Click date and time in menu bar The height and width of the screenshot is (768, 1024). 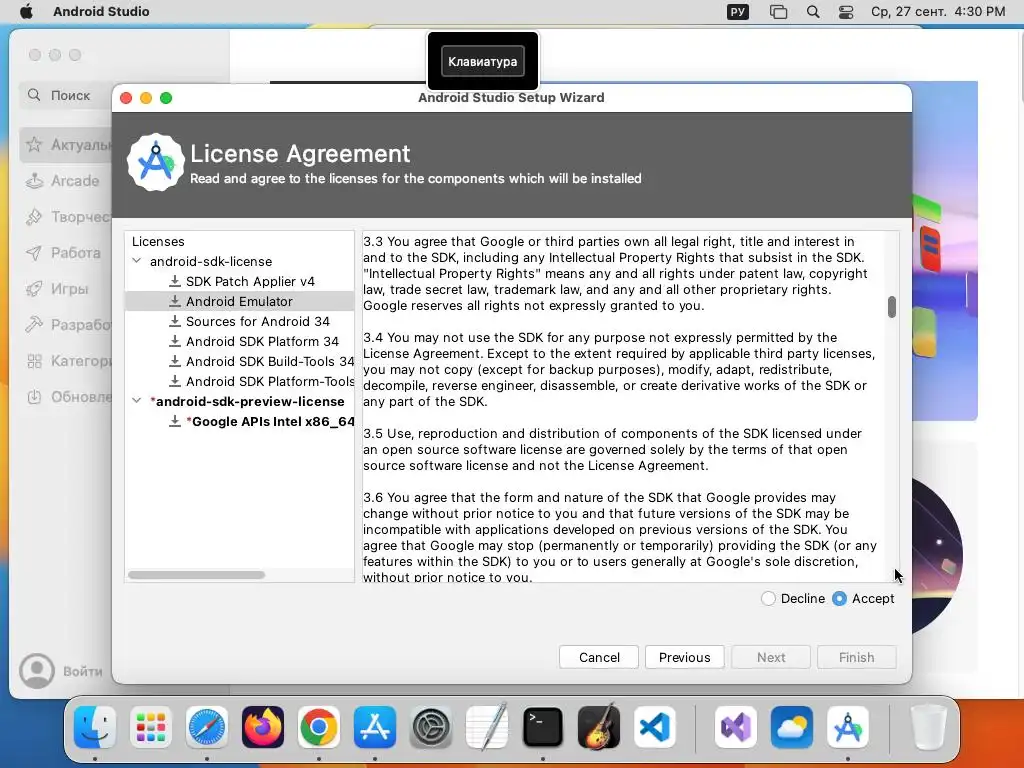tap(938, 11)
